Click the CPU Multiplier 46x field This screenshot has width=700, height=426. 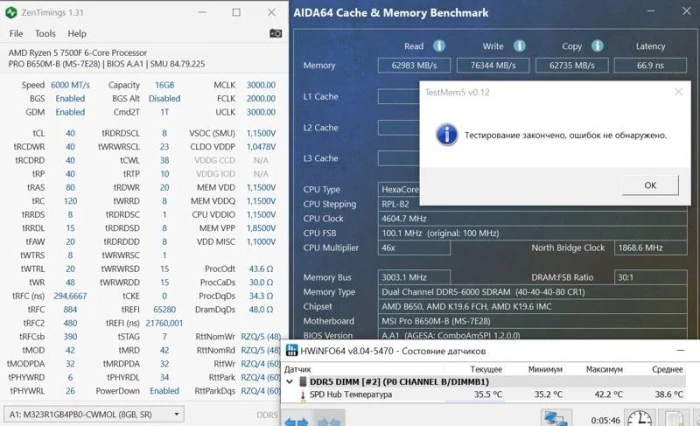pos(414,248)
